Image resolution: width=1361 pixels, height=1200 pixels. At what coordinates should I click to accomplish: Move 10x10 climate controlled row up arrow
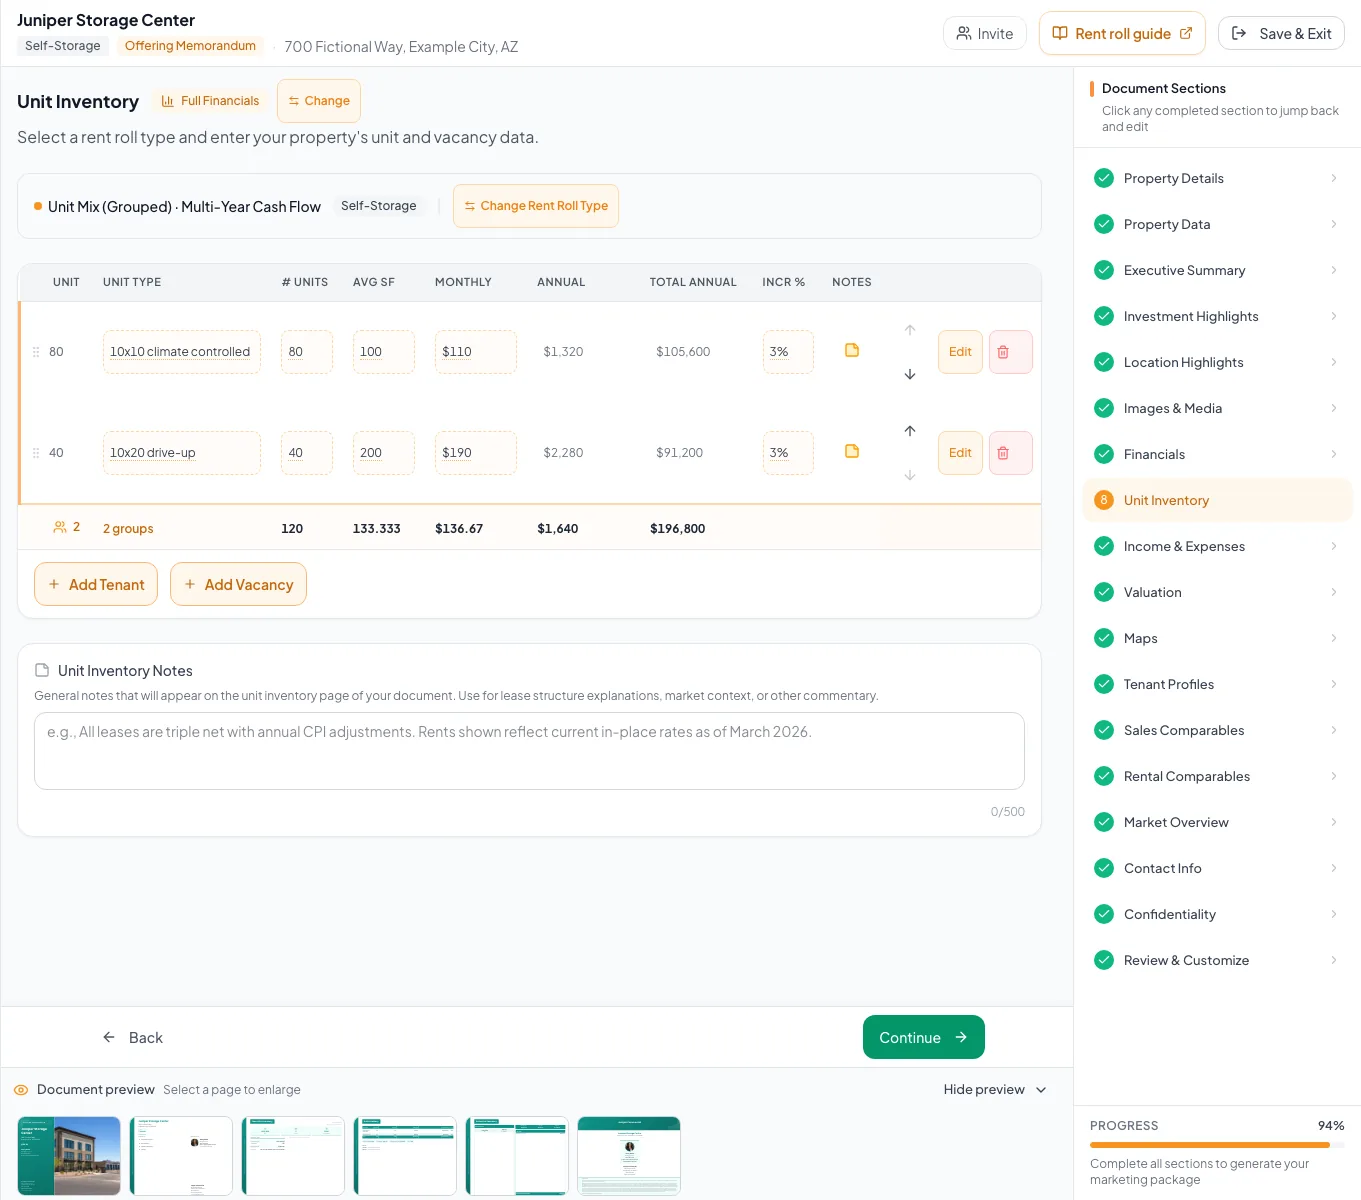[910, 330]
